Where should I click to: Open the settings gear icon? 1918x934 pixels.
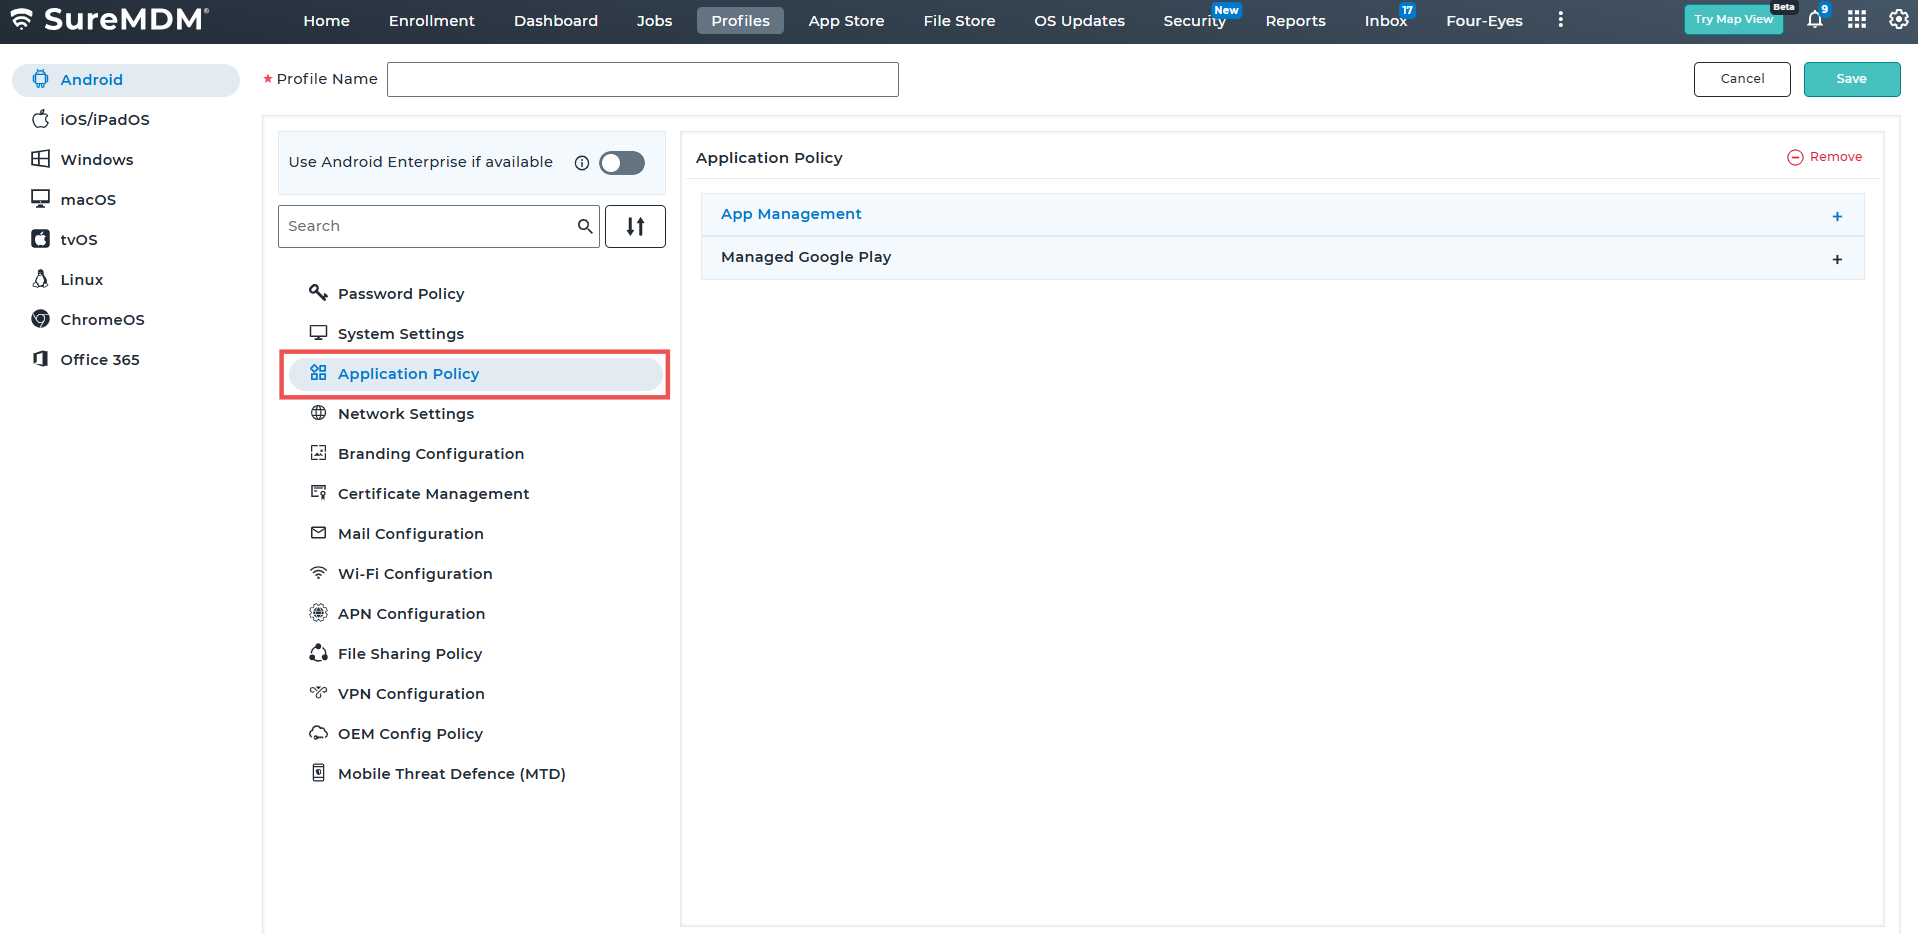pyautogui.click(x=1897, y=20)
